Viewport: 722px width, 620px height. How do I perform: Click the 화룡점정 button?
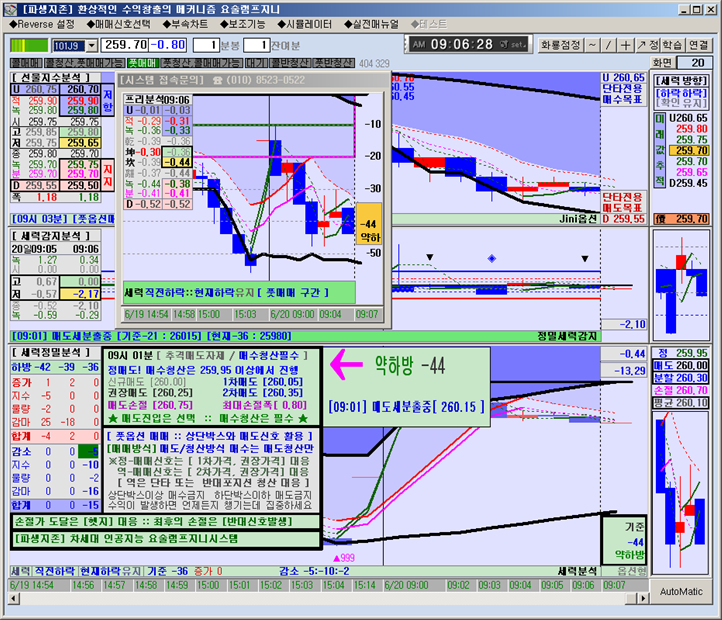[x=561, y=45]
